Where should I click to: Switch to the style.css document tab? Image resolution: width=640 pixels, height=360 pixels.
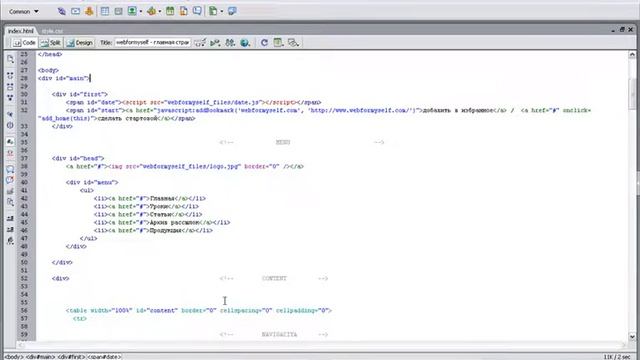[52, 31]
